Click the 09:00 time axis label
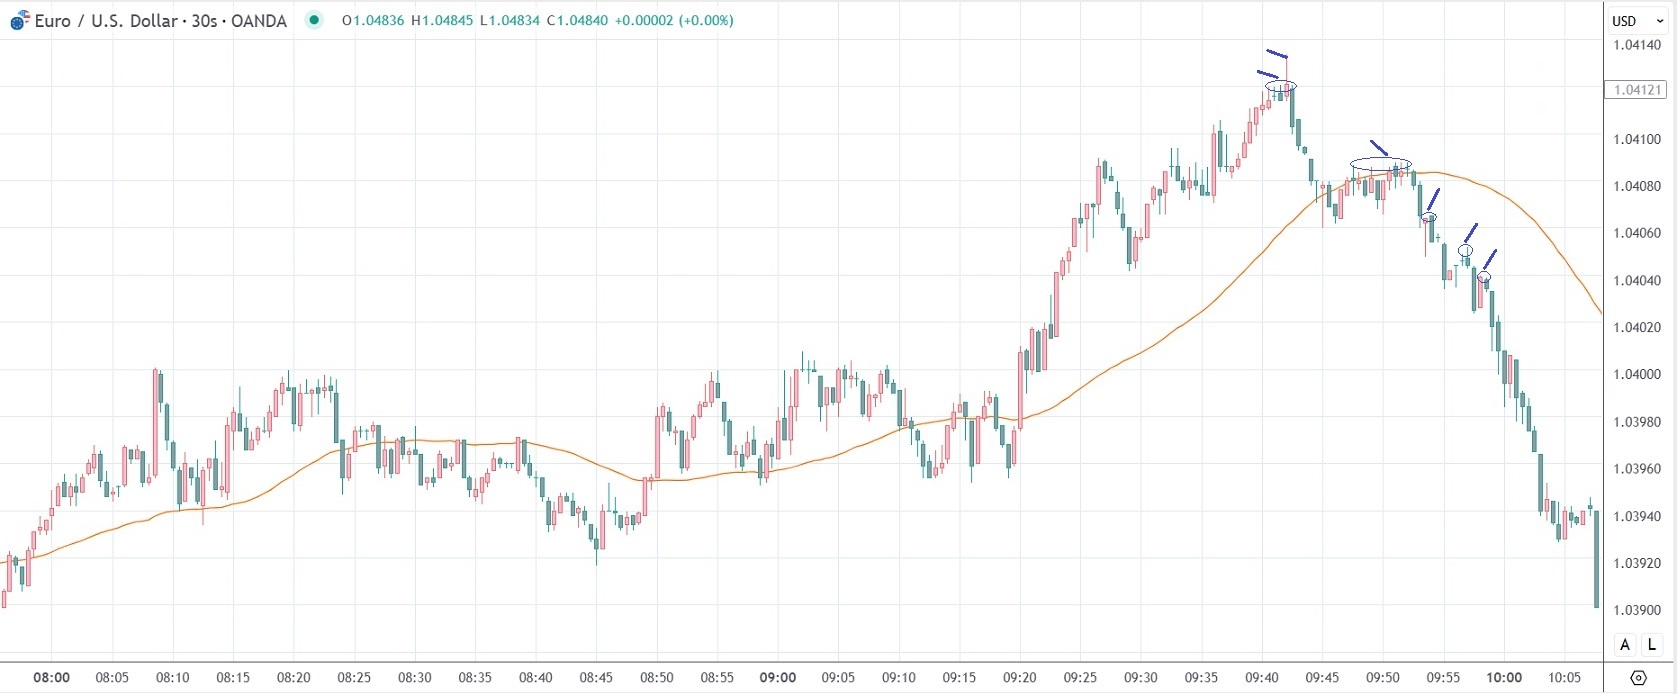Screen dimensions: 1677x694 coord(778,677)
